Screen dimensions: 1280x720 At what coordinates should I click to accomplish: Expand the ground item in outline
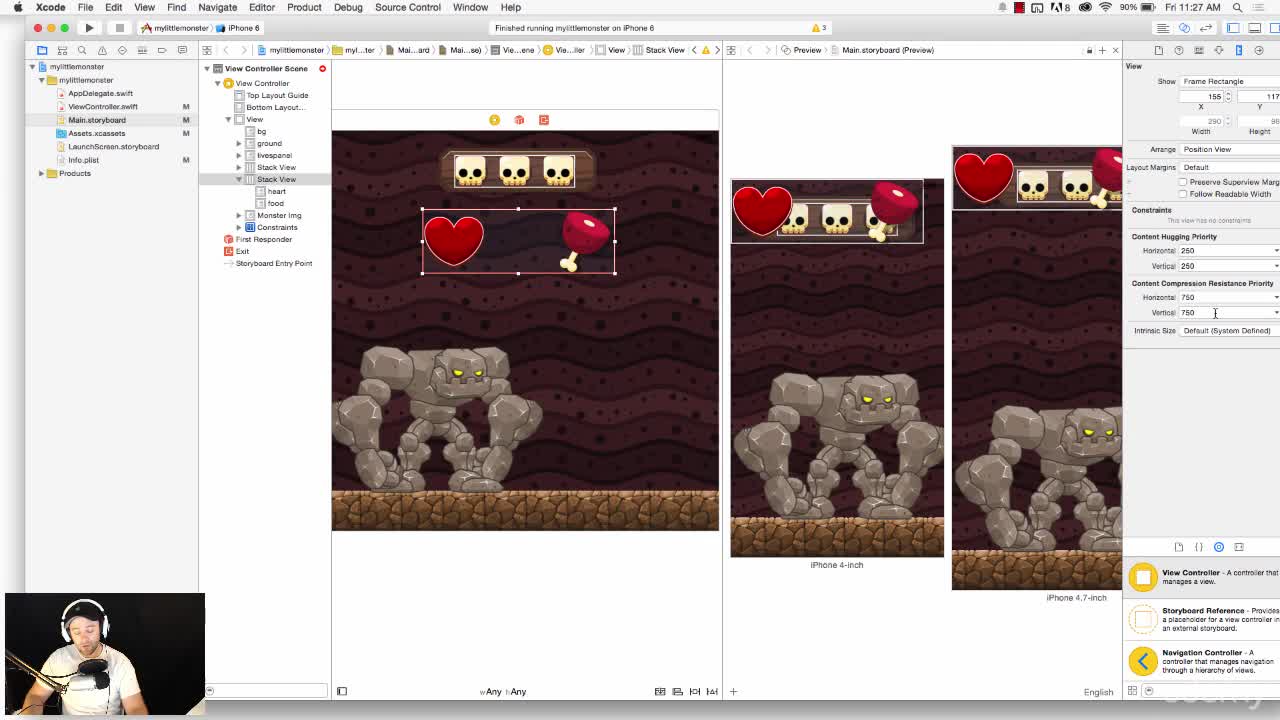tap(239, 143)
